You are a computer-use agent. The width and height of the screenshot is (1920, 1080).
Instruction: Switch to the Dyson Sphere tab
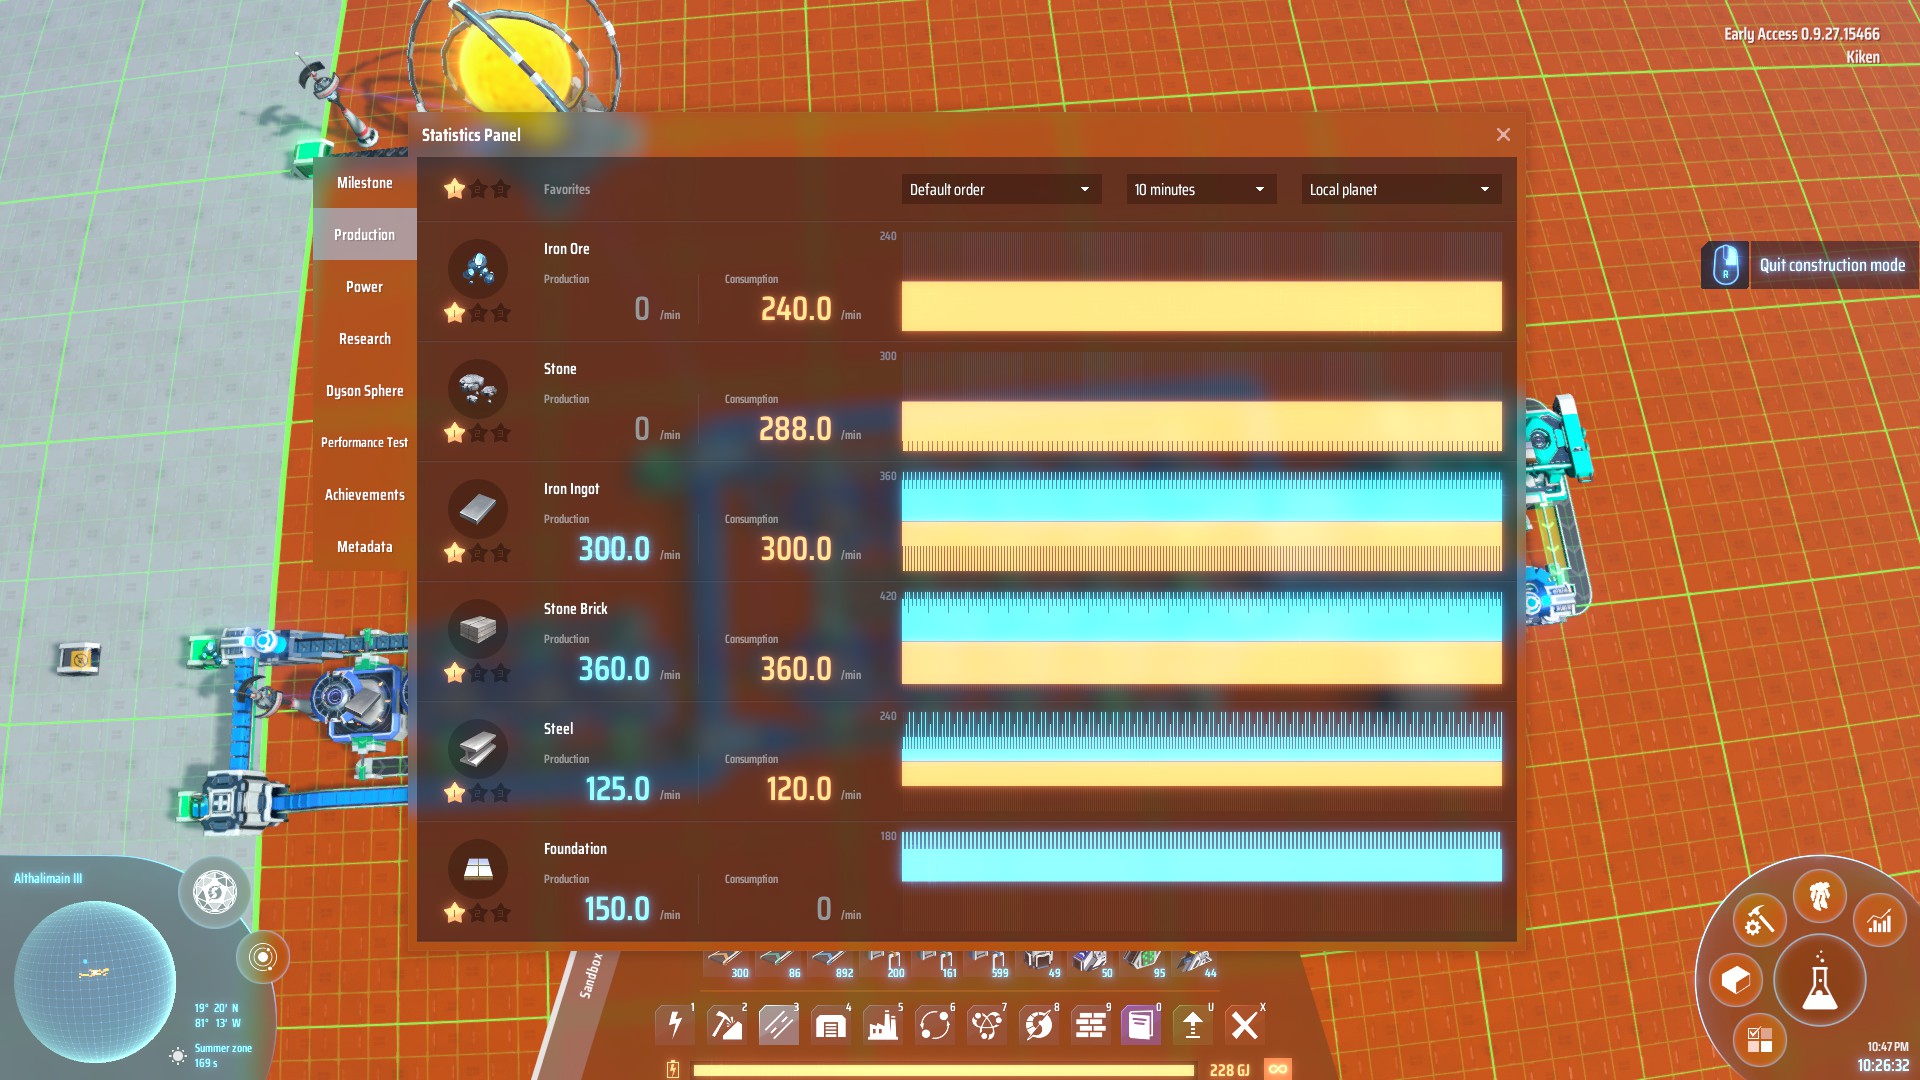[364, 391]
